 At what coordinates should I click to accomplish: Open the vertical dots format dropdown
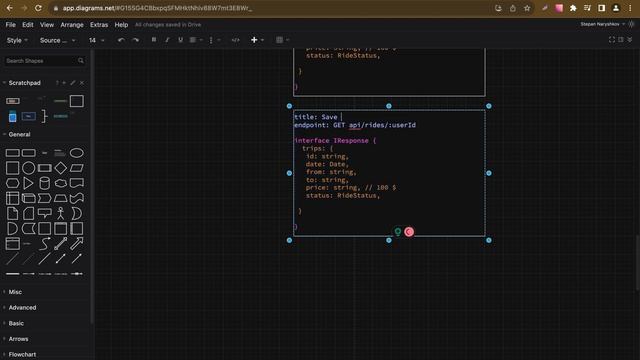coord(214,40)
